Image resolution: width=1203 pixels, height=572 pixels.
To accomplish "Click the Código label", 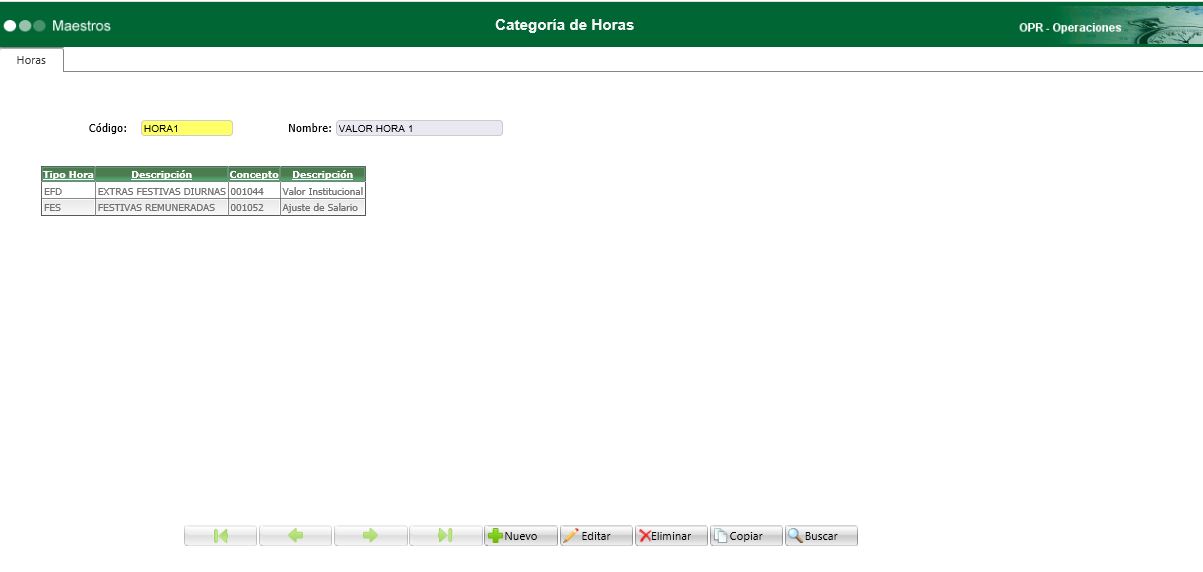I will pos(108,128).
